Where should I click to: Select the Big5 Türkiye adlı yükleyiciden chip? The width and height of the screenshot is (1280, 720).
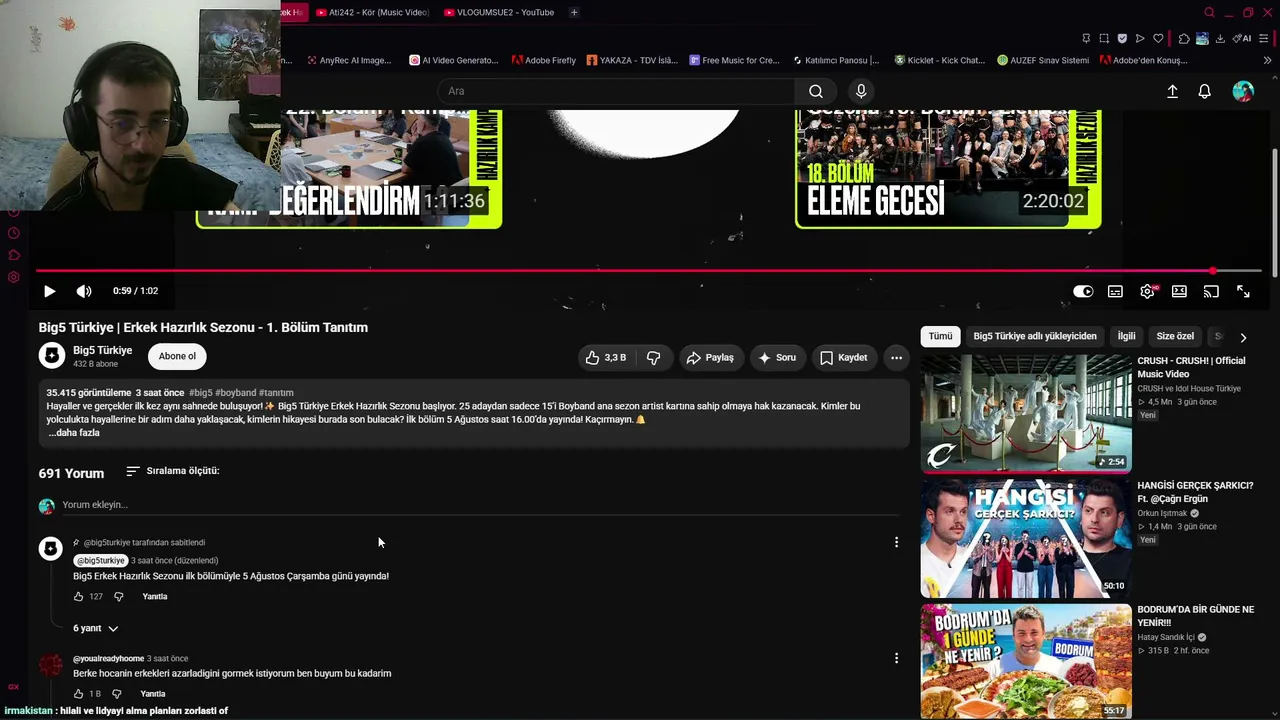pyautogui.click(x=1035, y=336)
